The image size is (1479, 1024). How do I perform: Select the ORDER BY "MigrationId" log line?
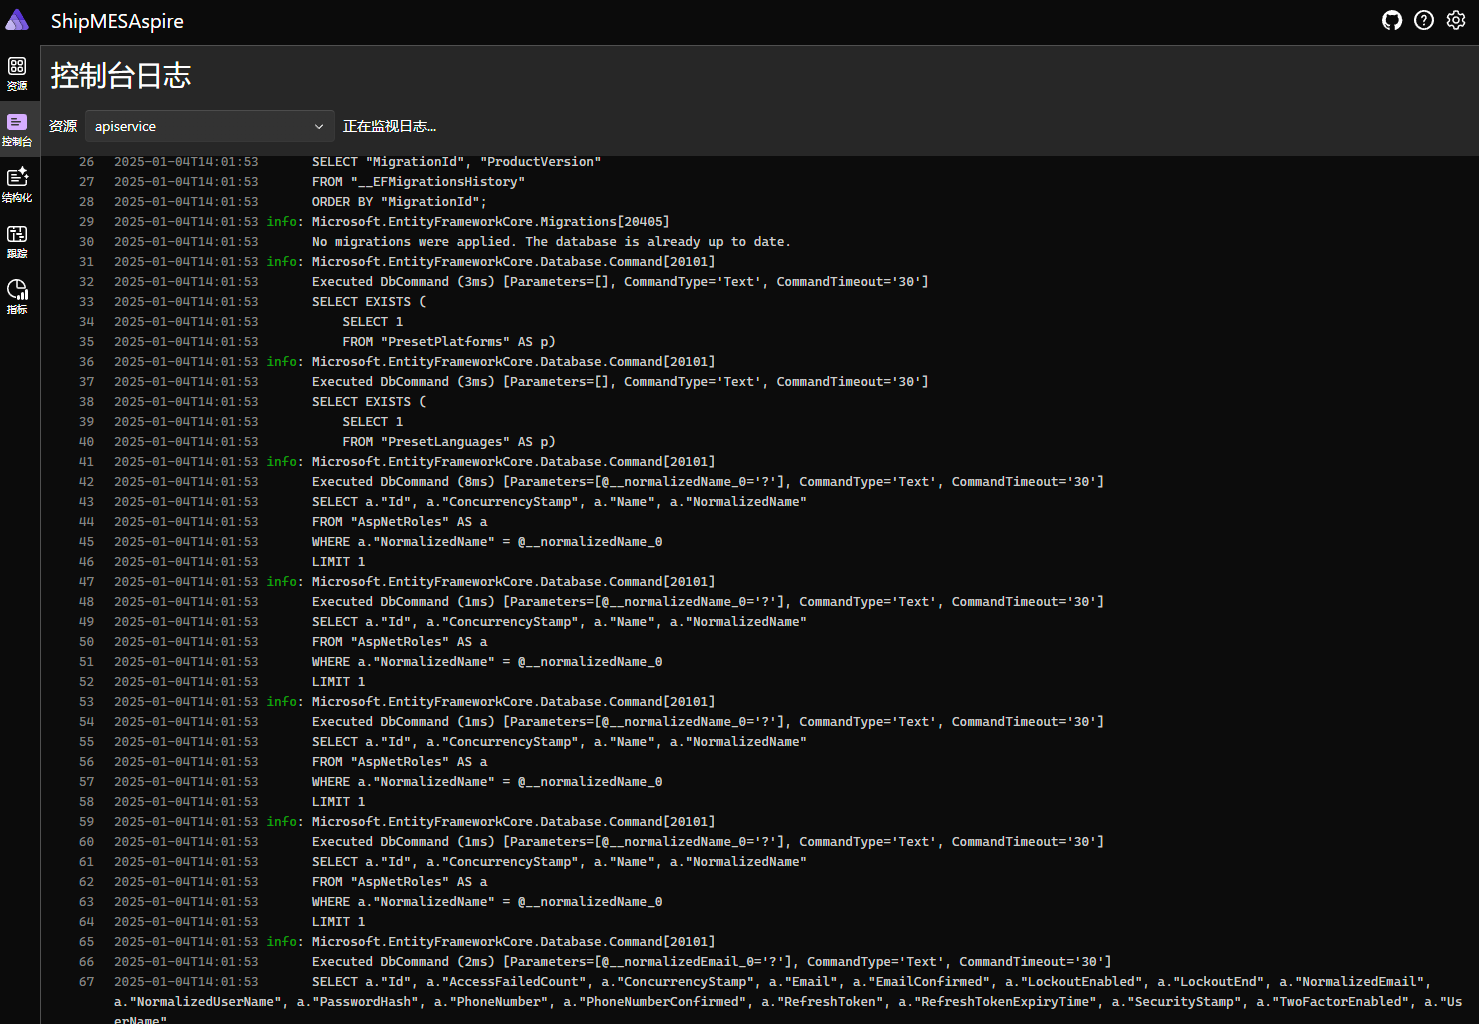[x=399, y=202]
